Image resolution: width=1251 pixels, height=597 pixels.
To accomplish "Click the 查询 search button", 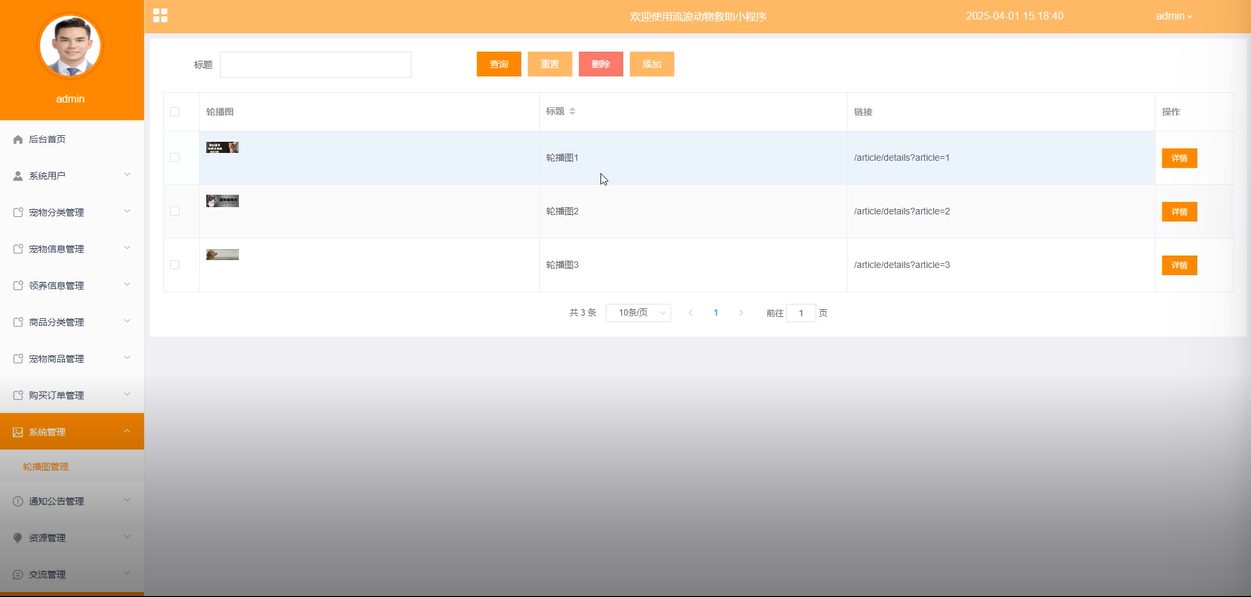I will (499, 64).
